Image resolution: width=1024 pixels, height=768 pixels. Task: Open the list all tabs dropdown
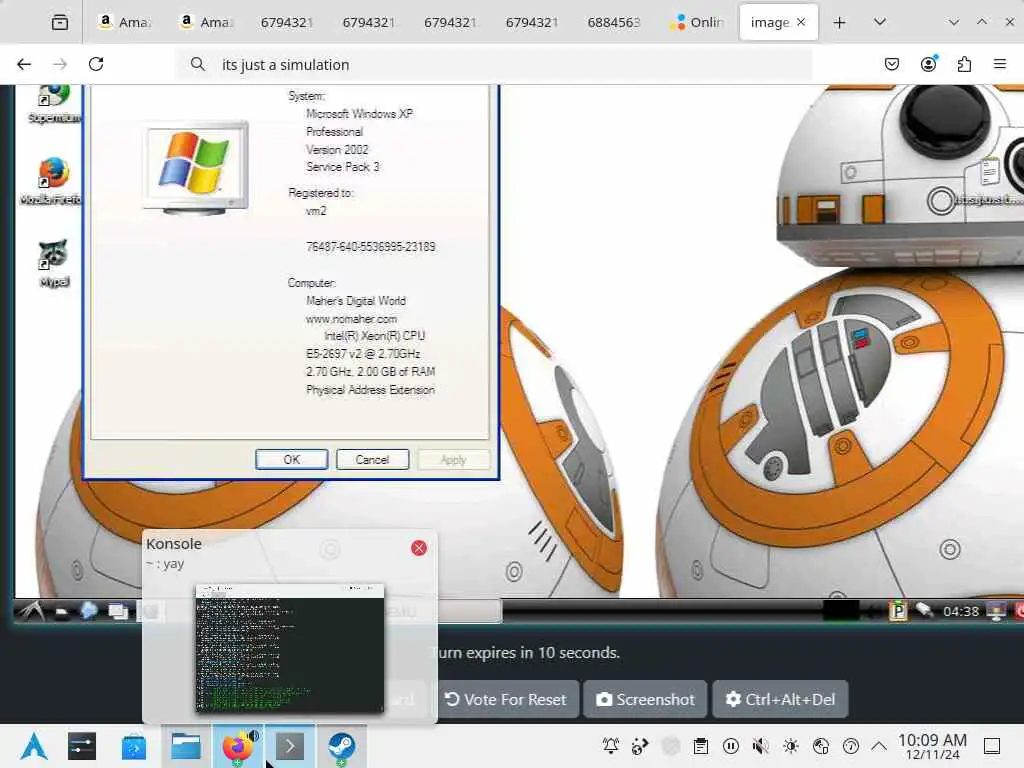880,22
